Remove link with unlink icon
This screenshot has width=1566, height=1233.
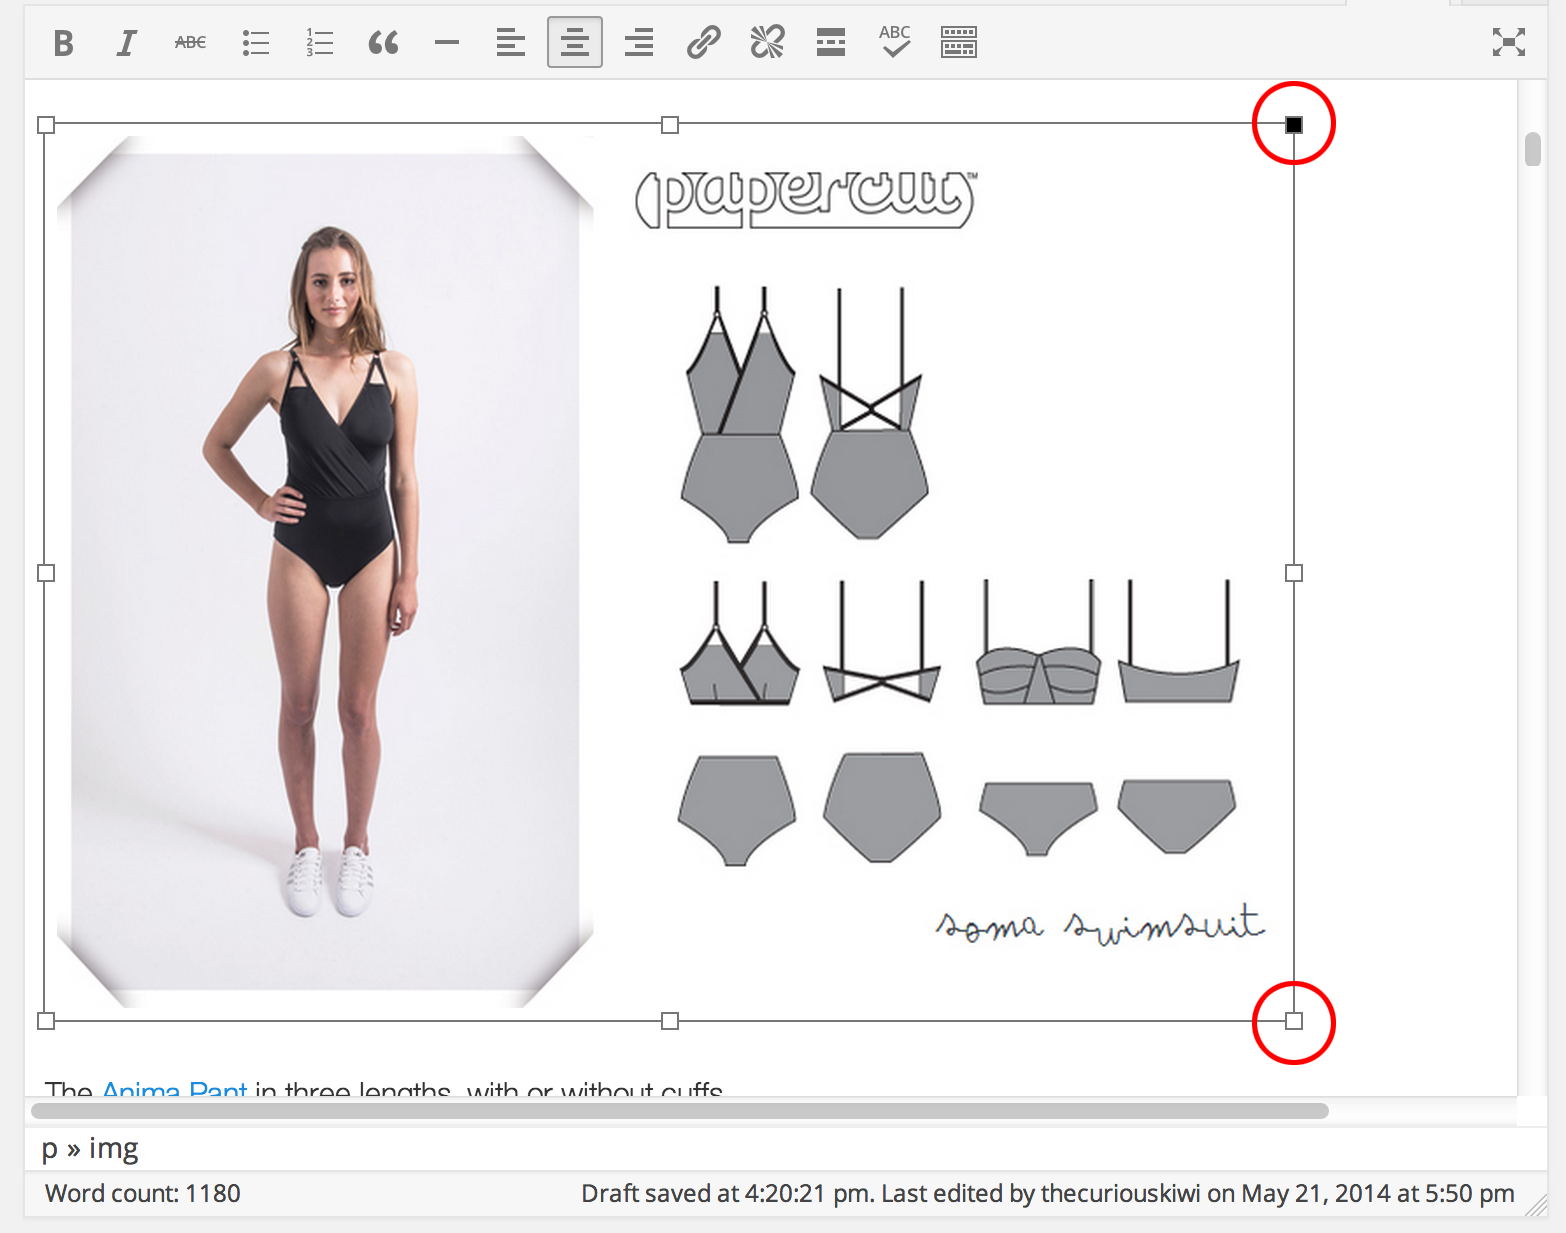(x=767, y=43)
